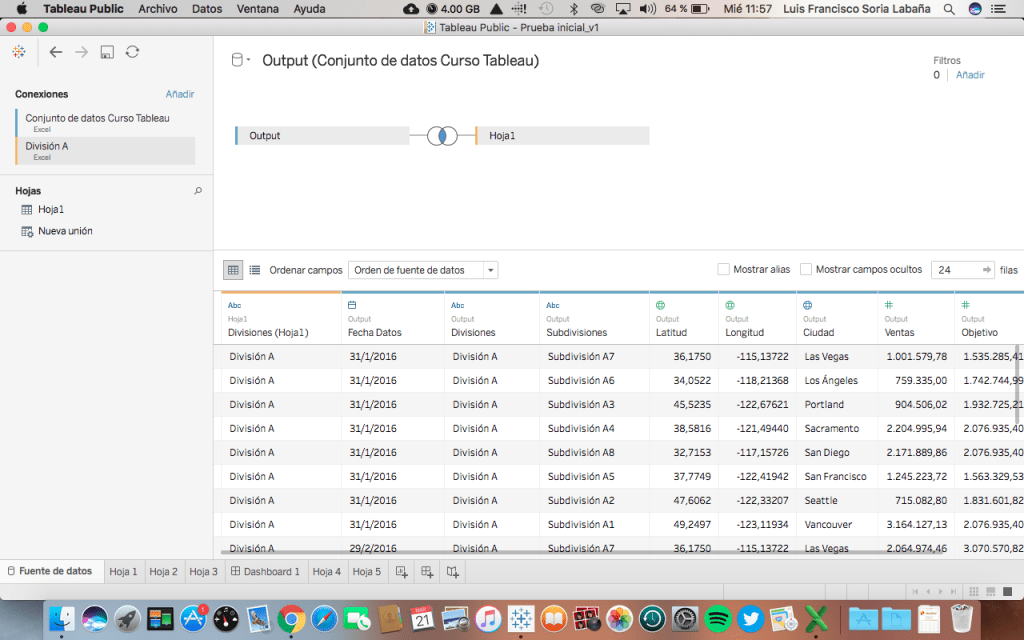Viewport: 1024px width, 640px height.
Task: Switch to metadata list view
Action: tap(255, 270)
